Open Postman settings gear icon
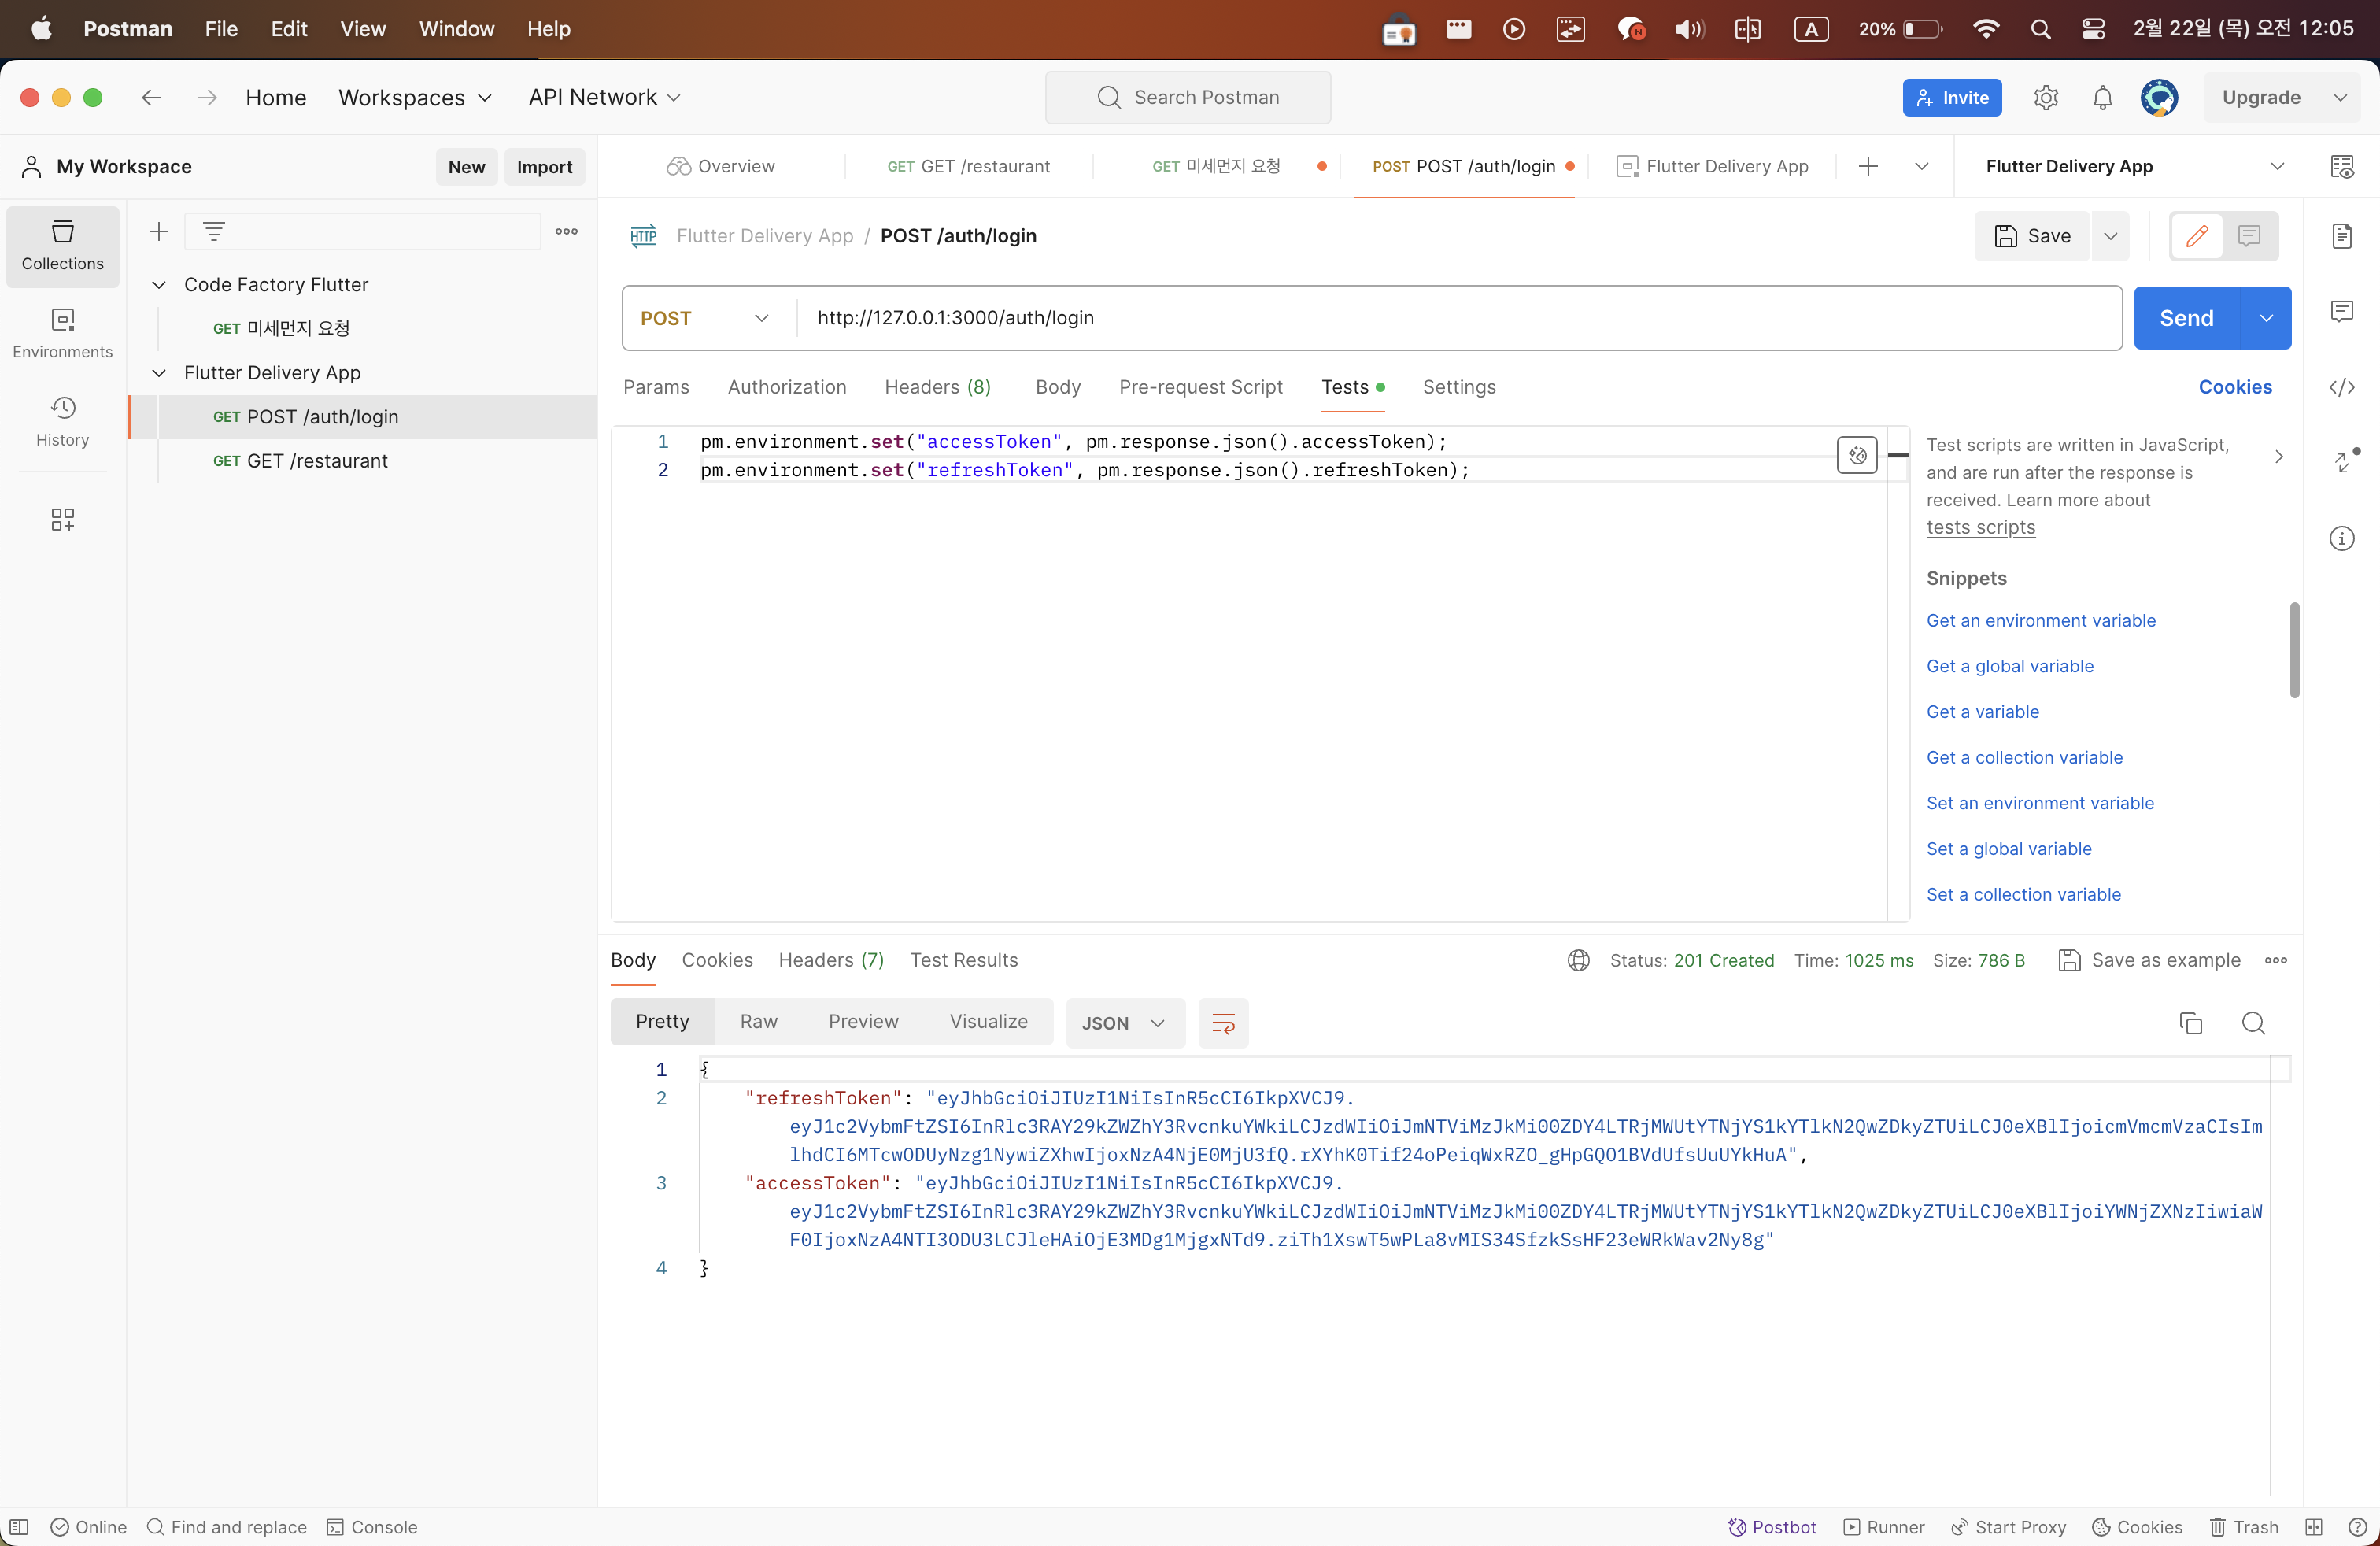The height and width of the screenshot is (1546, 2380). [2046, 97]
